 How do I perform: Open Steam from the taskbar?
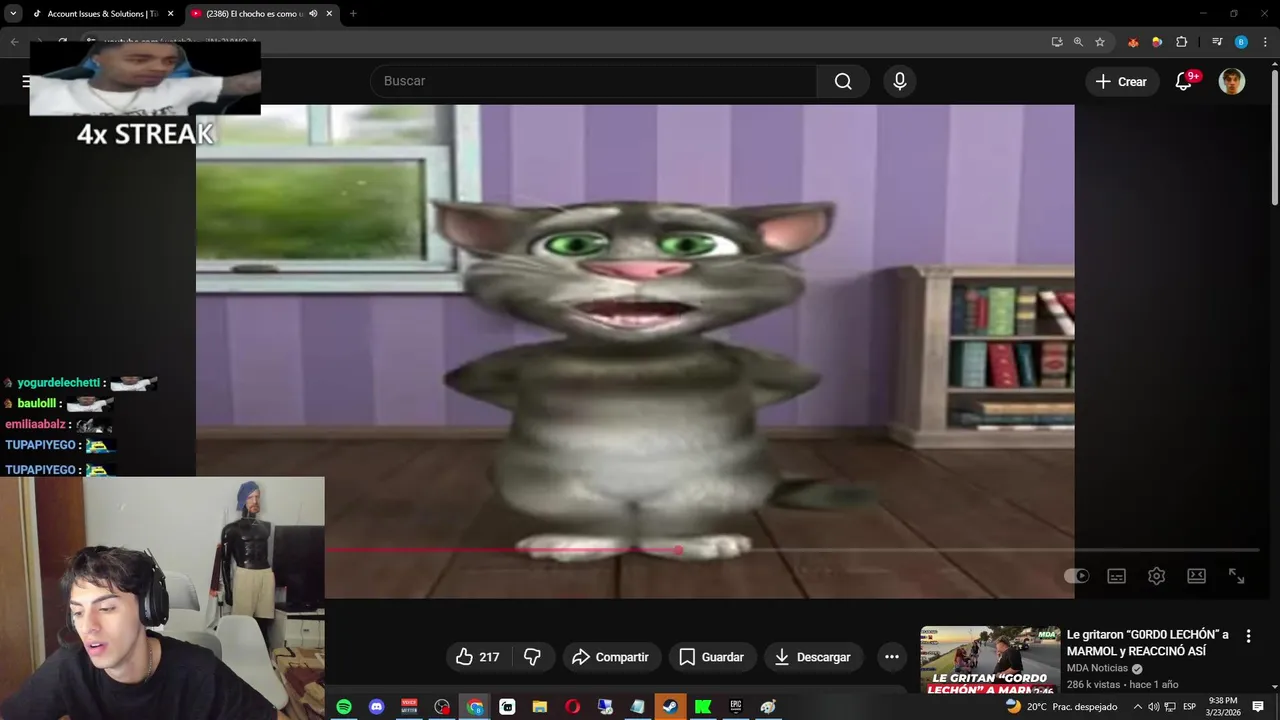click(x=671, y=707)
